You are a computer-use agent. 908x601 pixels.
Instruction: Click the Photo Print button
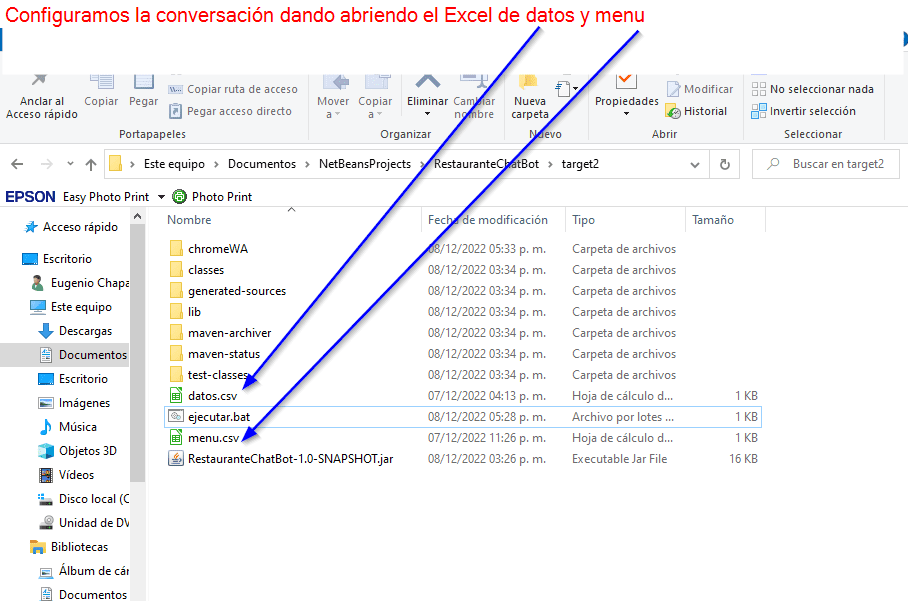213,197
